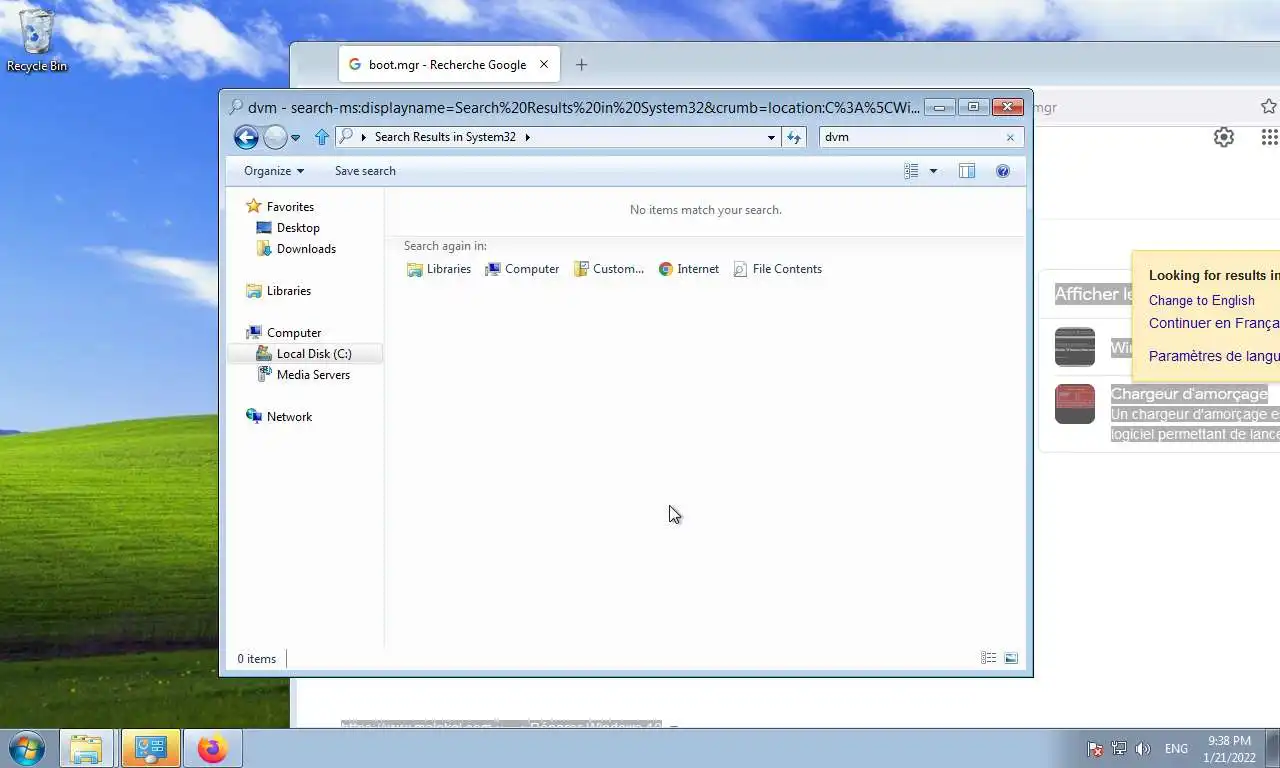The width and height of the screenshot is (1280, 768).
Task: Click the Action Center flag icon
Action: (x=1095, y=749)
